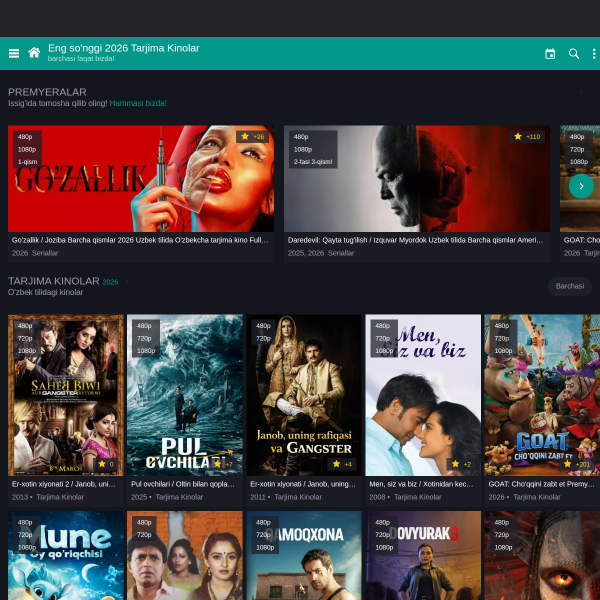Click the Barchasi button

pyautogui.click(x=569, y=286)
